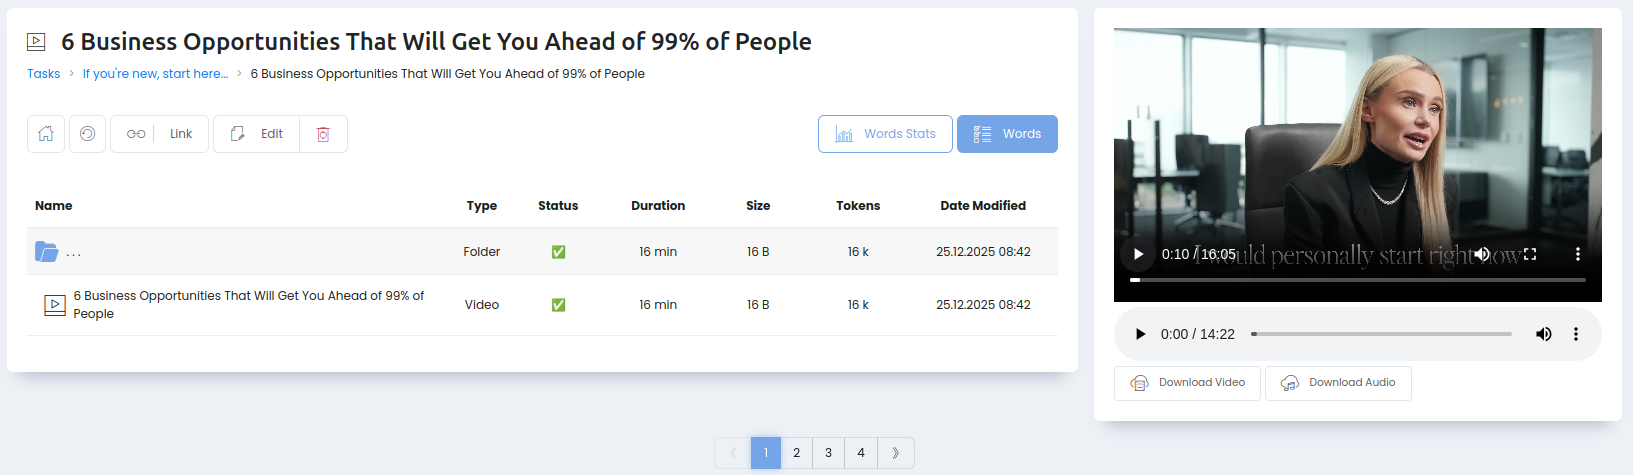Click the red delete trash icon

click(323, 134)
